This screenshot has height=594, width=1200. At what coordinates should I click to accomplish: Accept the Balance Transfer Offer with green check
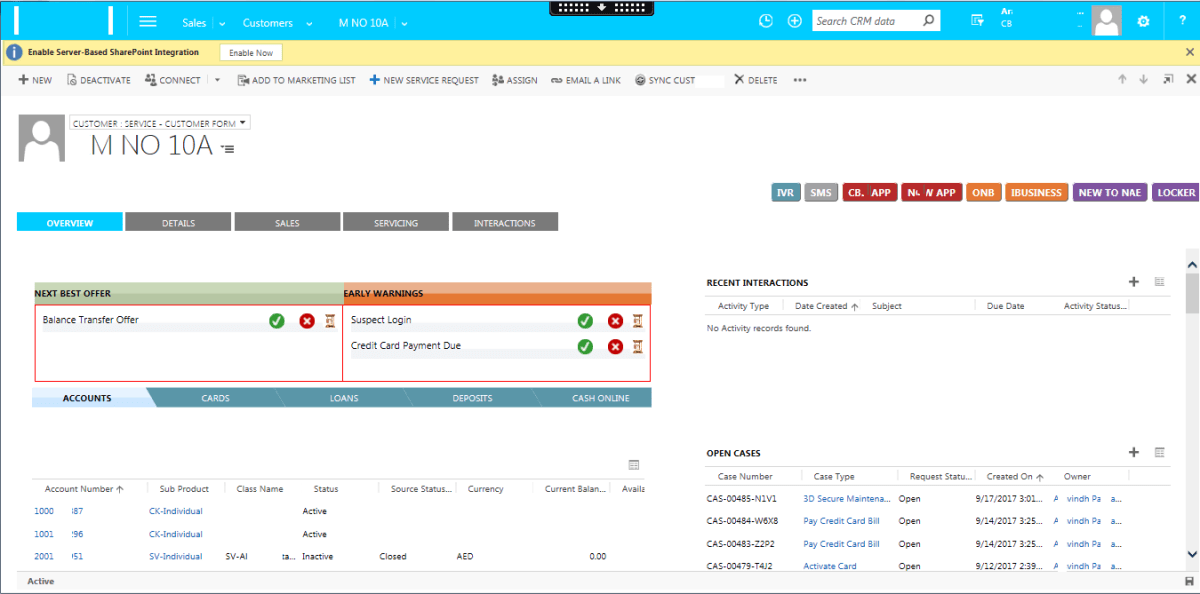[277, 321]
